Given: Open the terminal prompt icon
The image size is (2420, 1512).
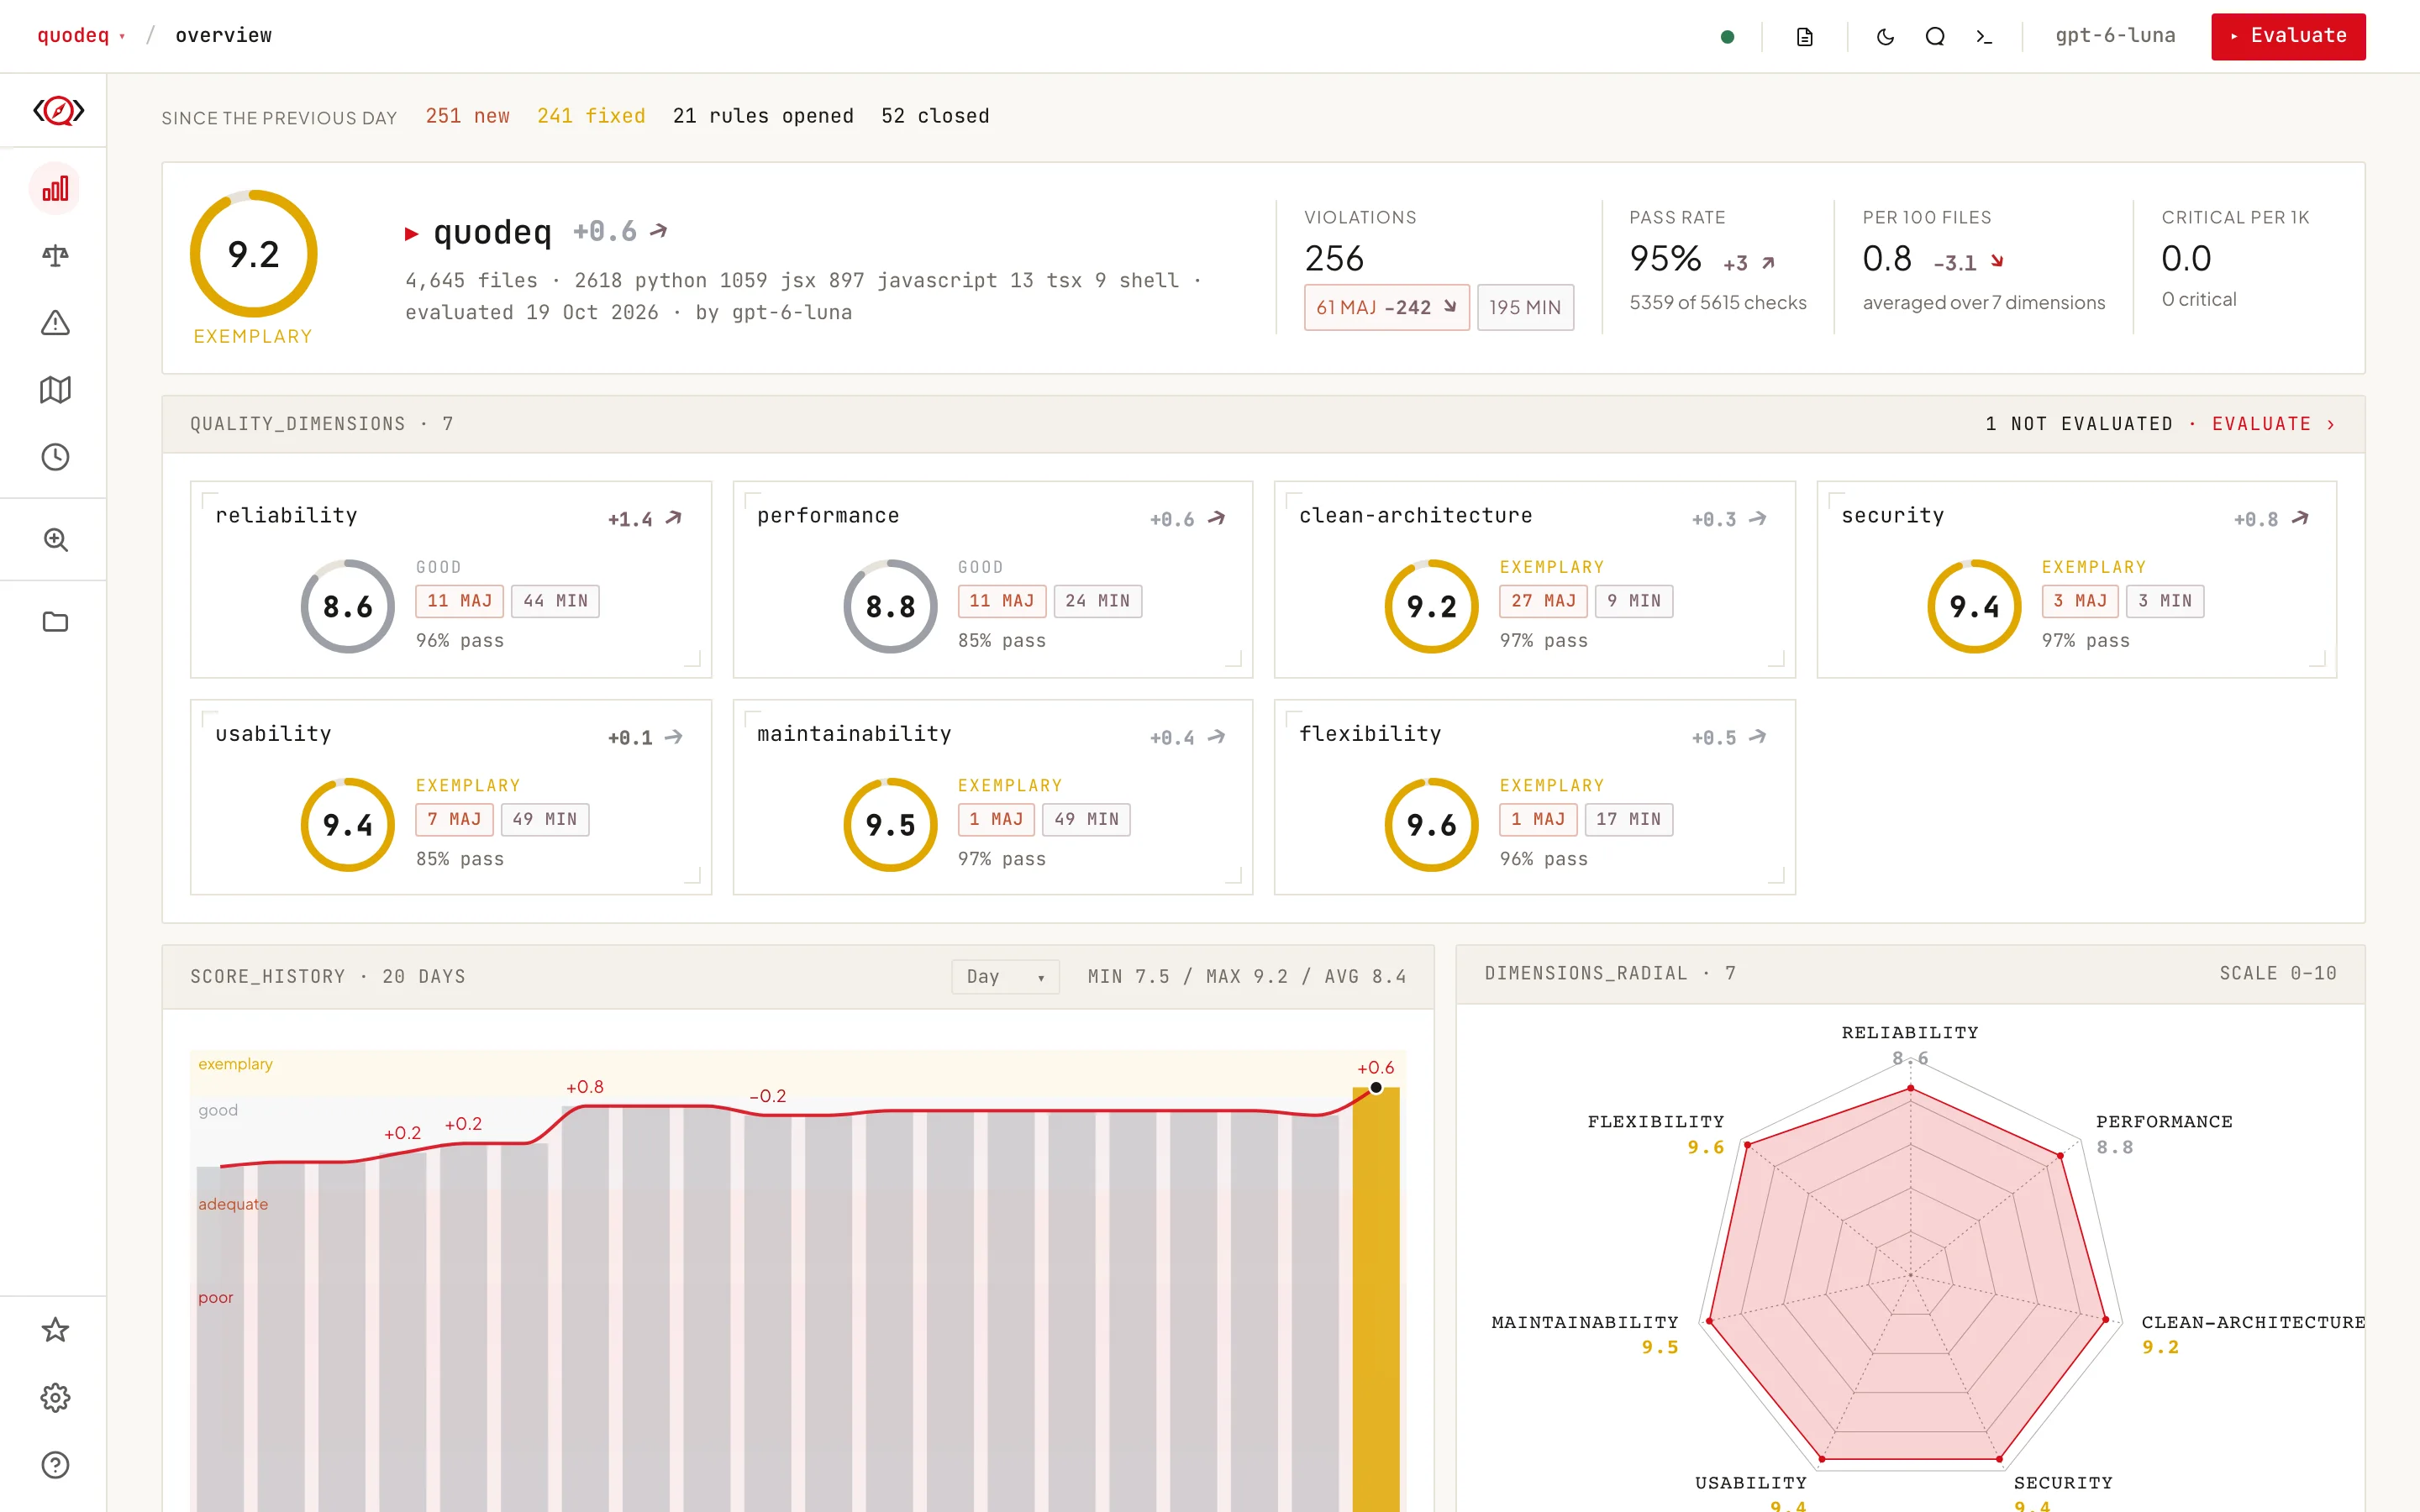Looking at the screenshot, I should point(1984,37).
